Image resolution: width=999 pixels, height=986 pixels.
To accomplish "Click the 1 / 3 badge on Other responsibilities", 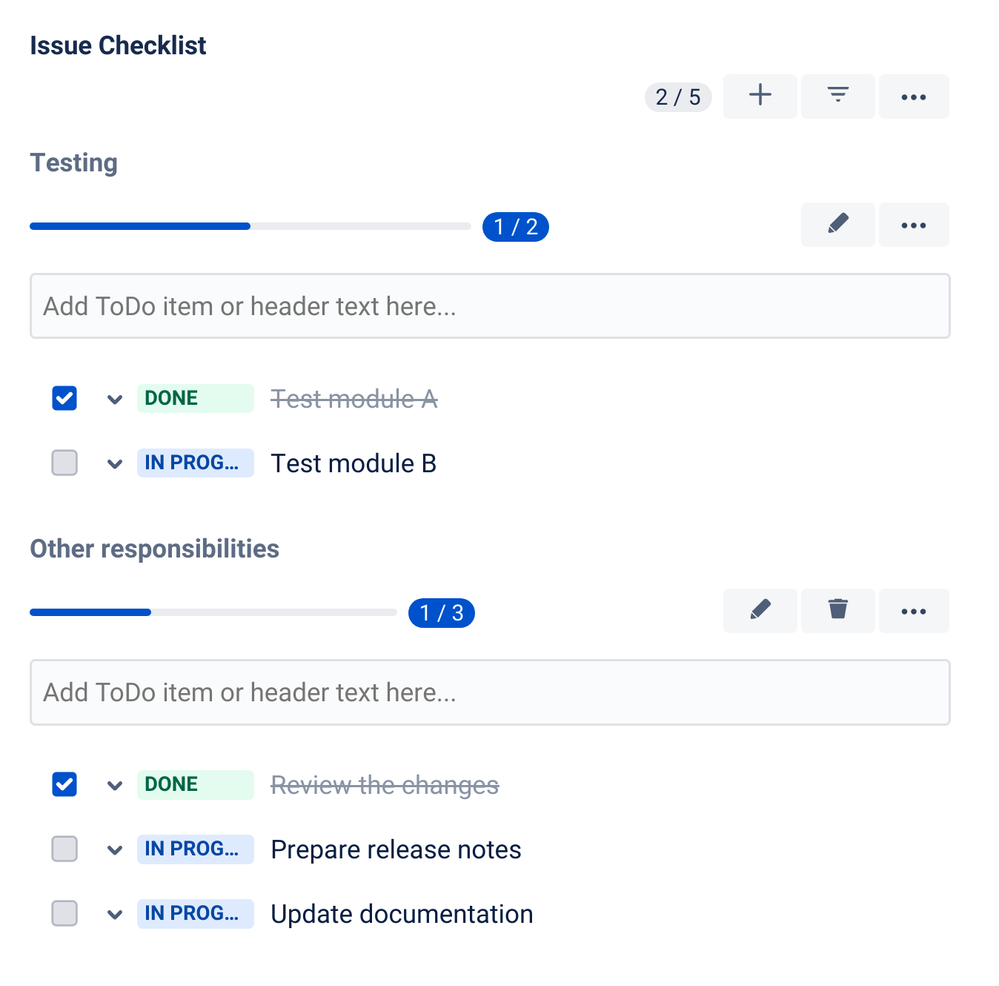I will tap(441, 612).
